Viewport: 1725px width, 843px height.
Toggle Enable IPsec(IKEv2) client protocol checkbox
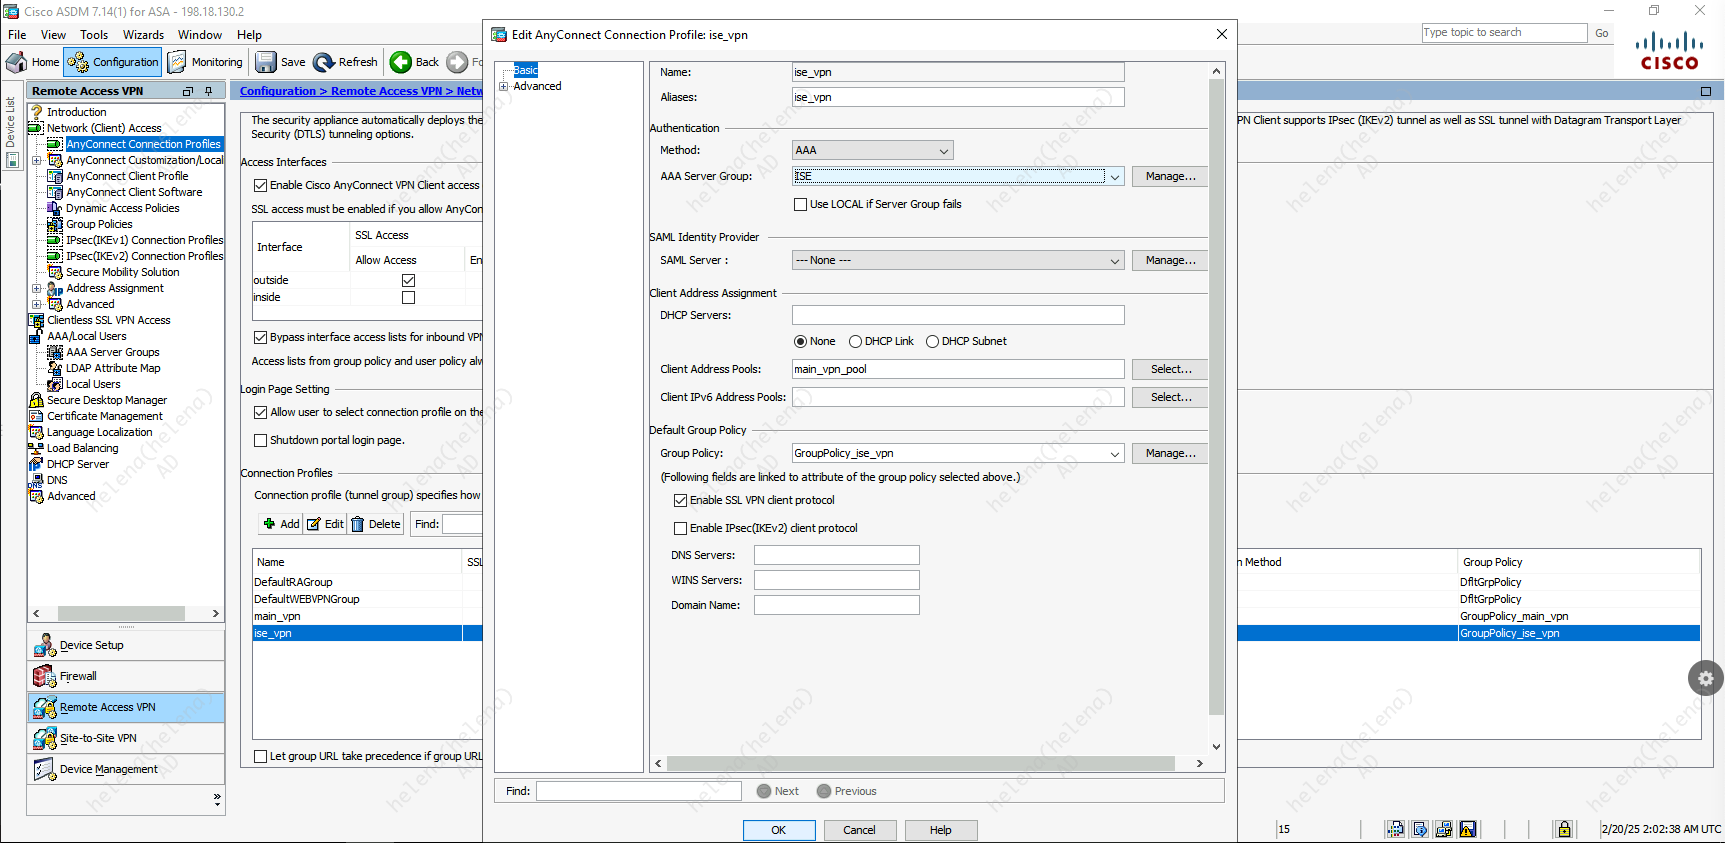click(x=681, y=528)
